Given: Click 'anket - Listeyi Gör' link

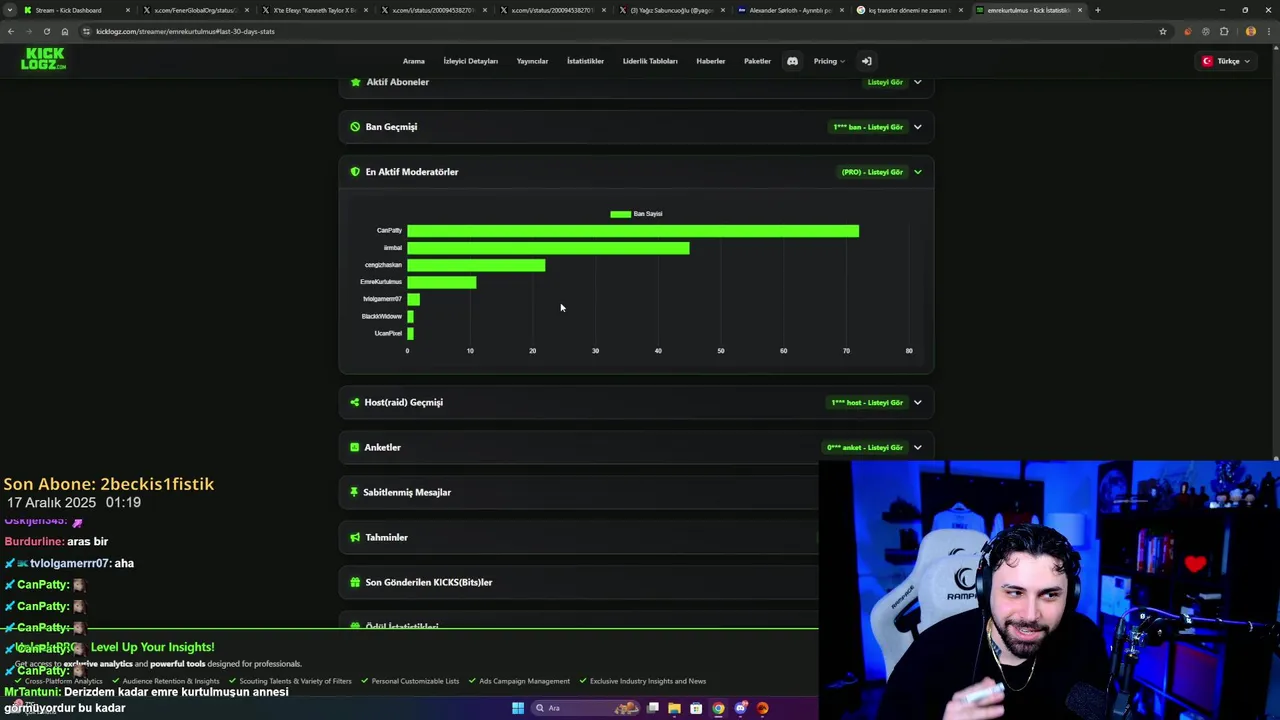Looking at the screenshot, I should point(865,447).
